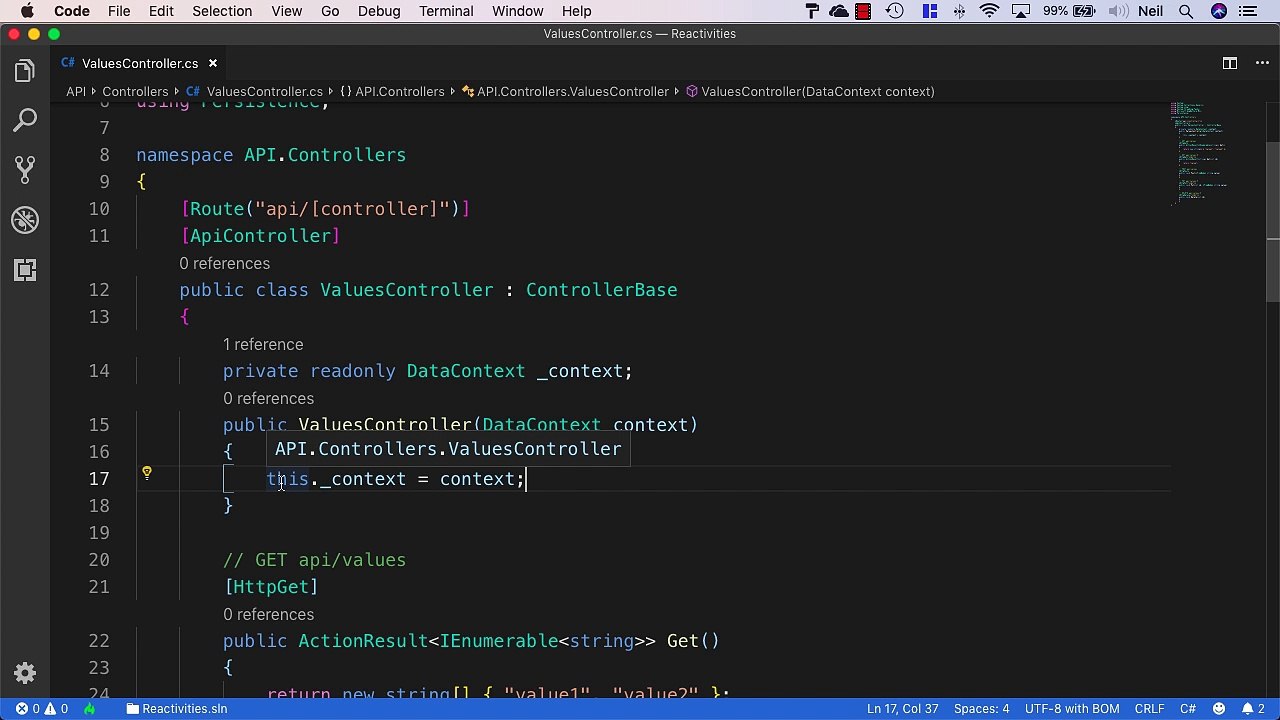Close the ValuesController.cs tab

click(212, 63)
